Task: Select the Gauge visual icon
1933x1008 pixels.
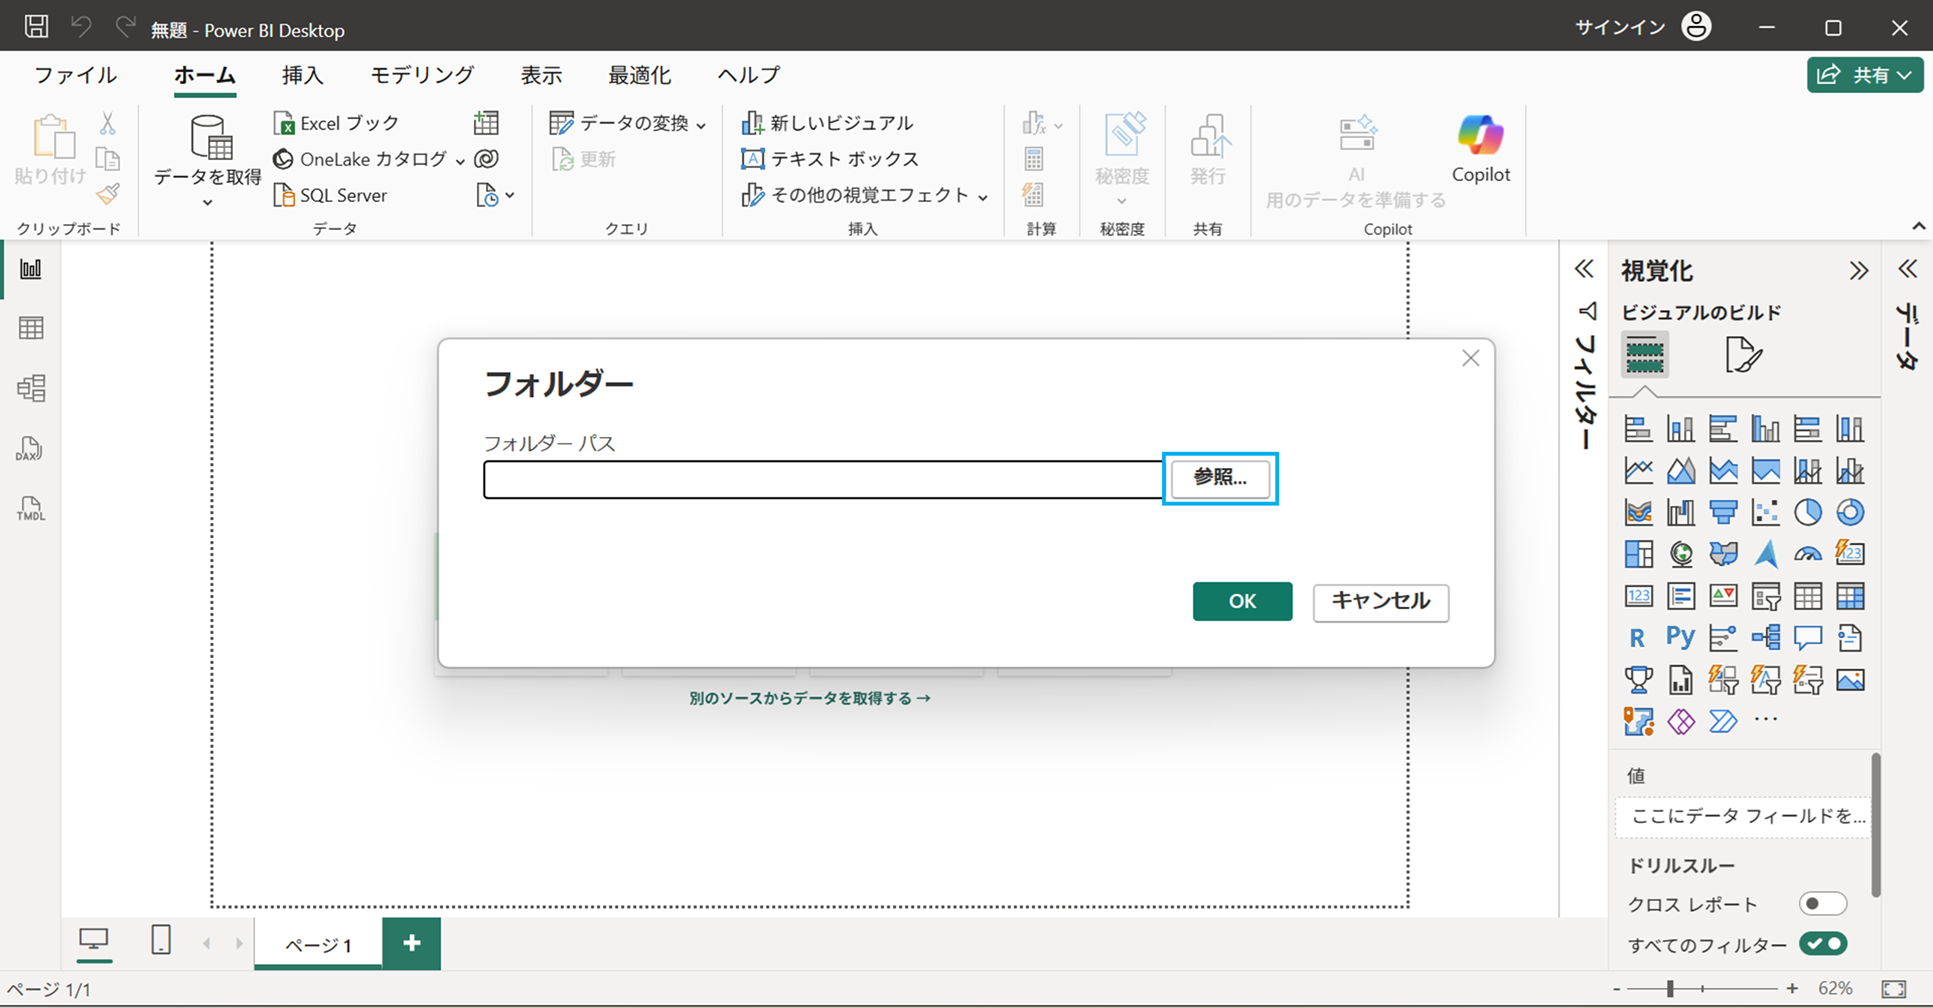Action: 1807,553
